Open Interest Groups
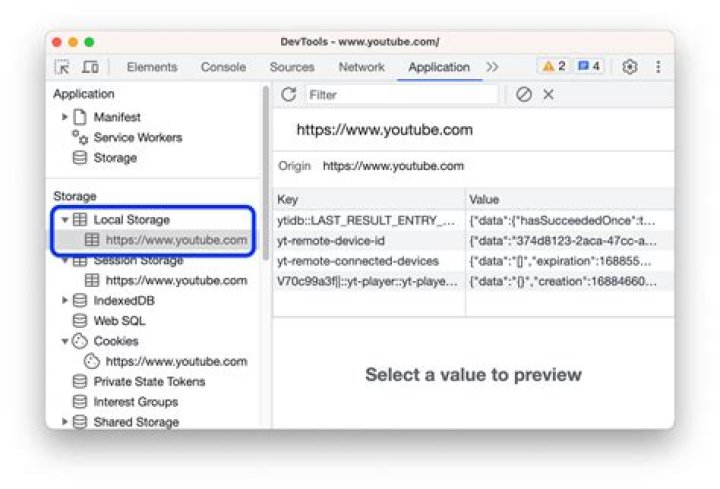This screenshot has height=489, width=720. [x=136, y=402]
